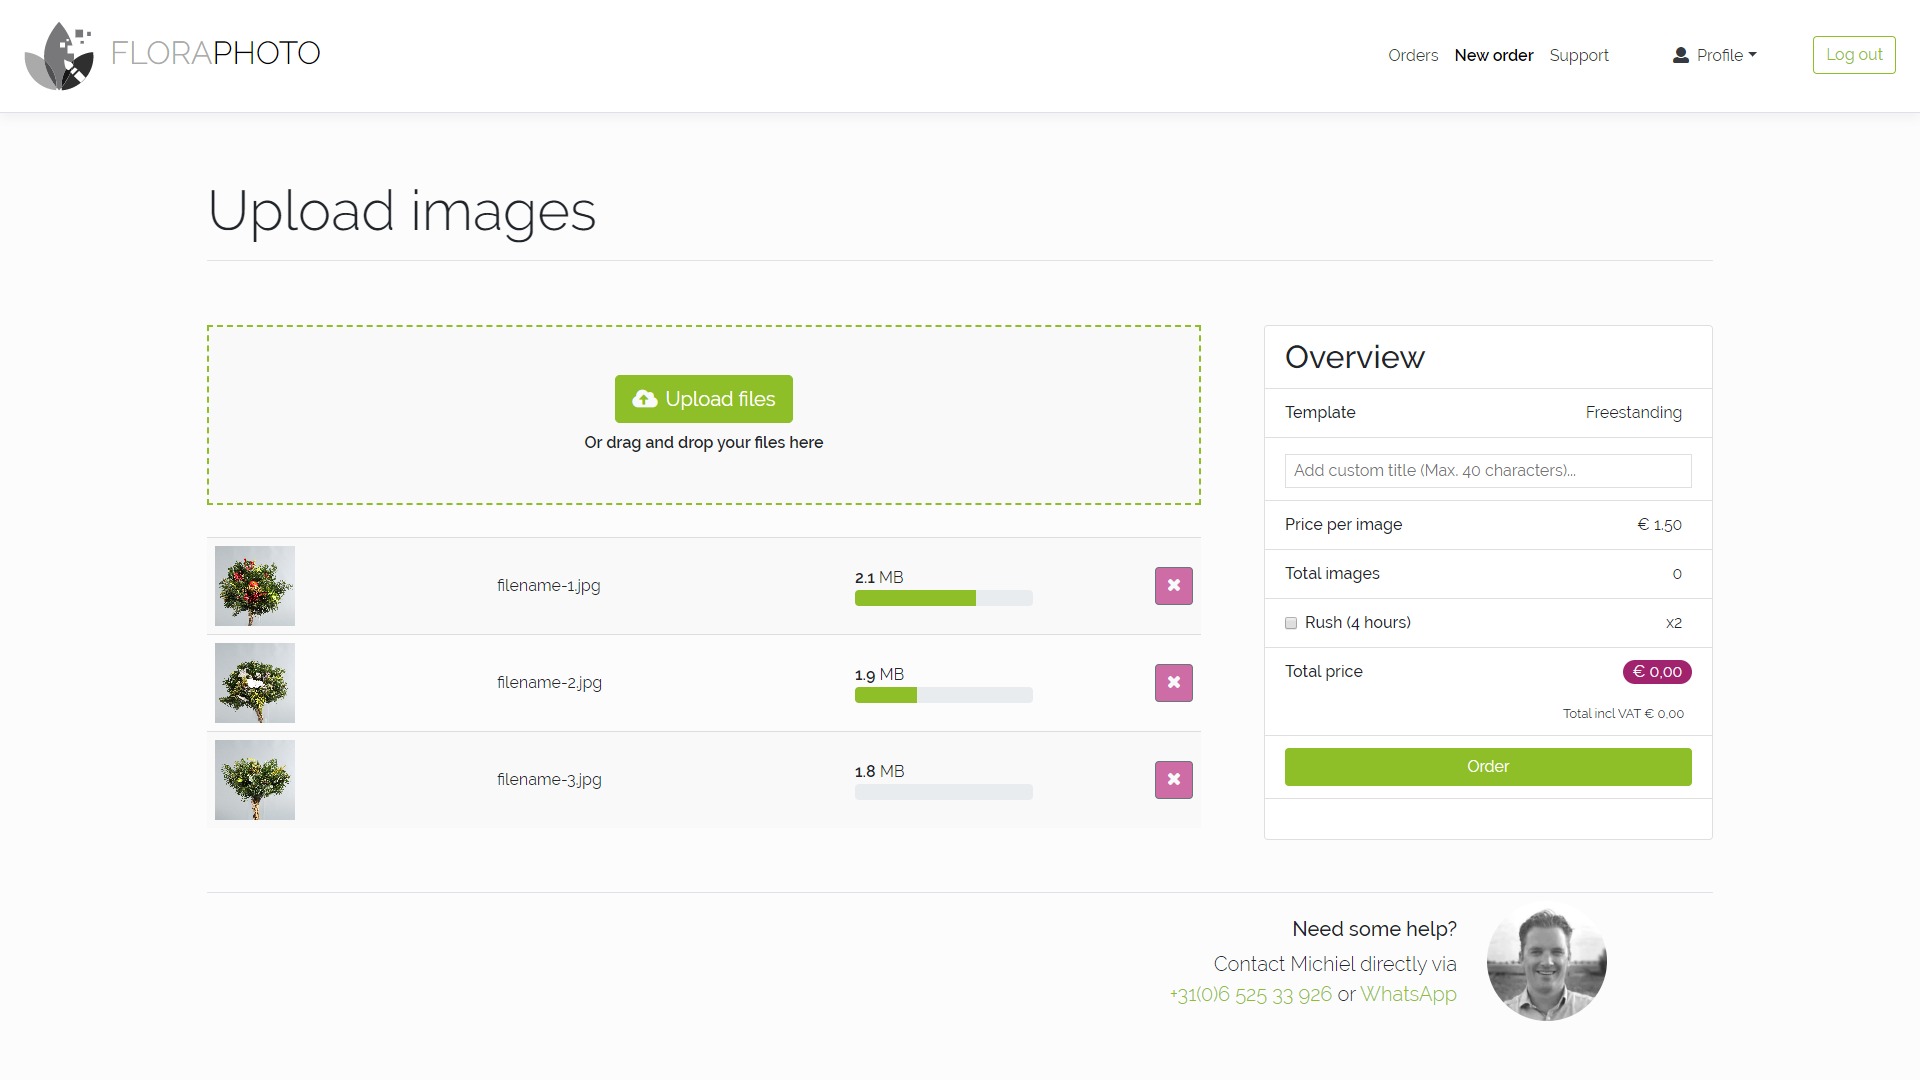Click remove icon for filename-3.jpg
The width and height of the screenshot is (1920, 1080).
[x=1172, y=778]
